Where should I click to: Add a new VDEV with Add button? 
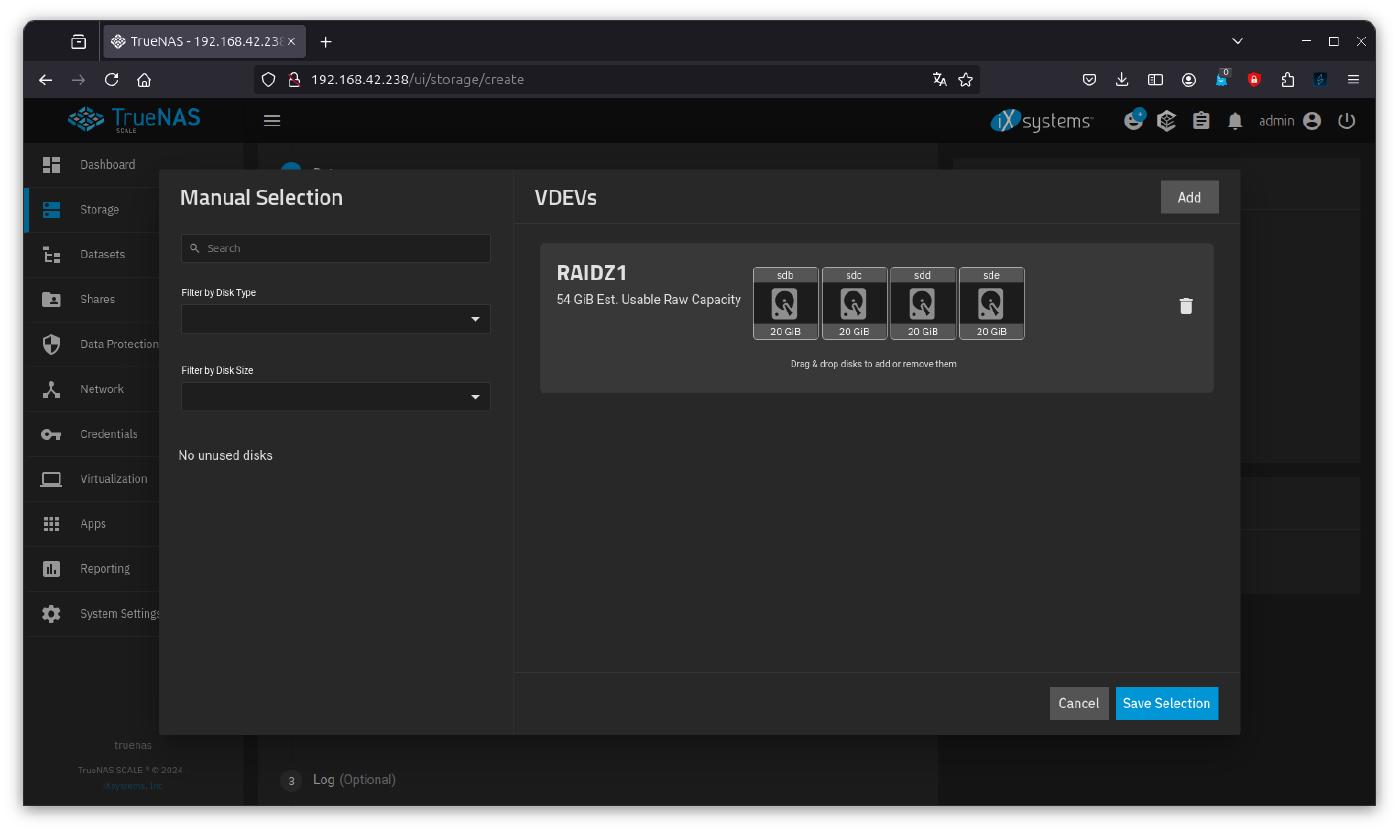tap(1189, 197)
